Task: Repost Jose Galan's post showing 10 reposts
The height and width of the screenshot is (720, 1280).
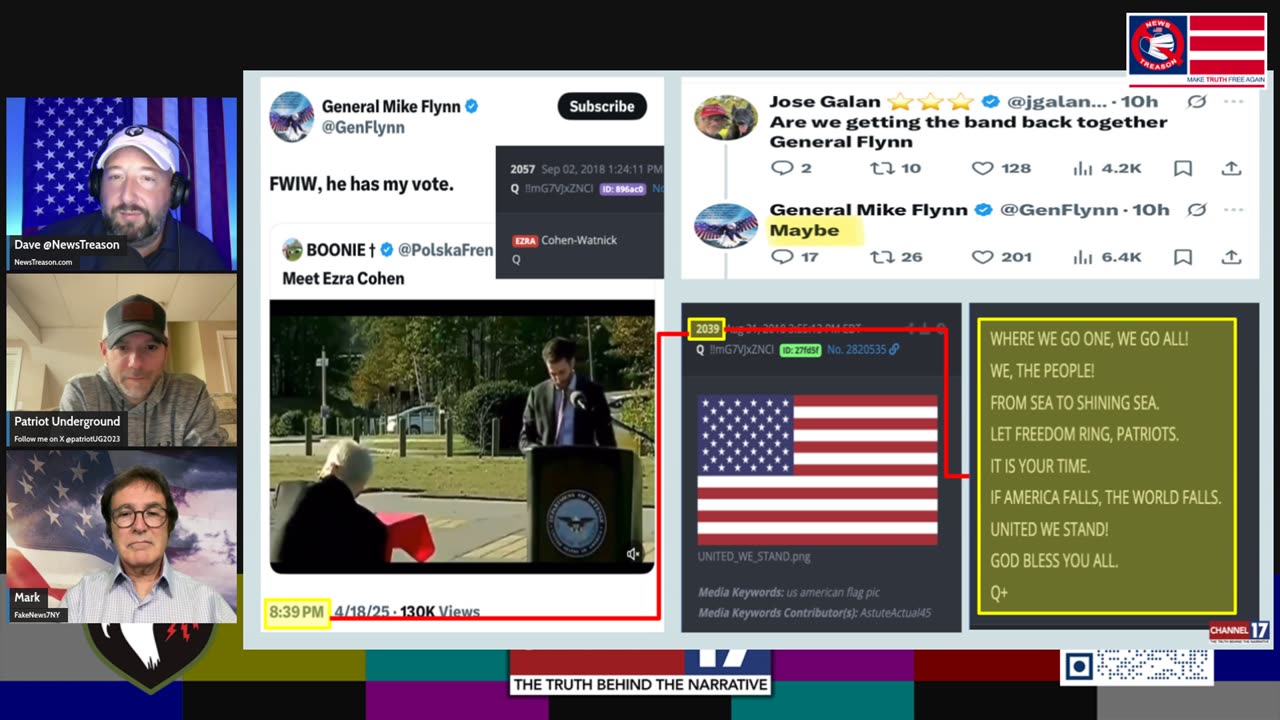Action: pyautogui.click(x=895, y=168)
